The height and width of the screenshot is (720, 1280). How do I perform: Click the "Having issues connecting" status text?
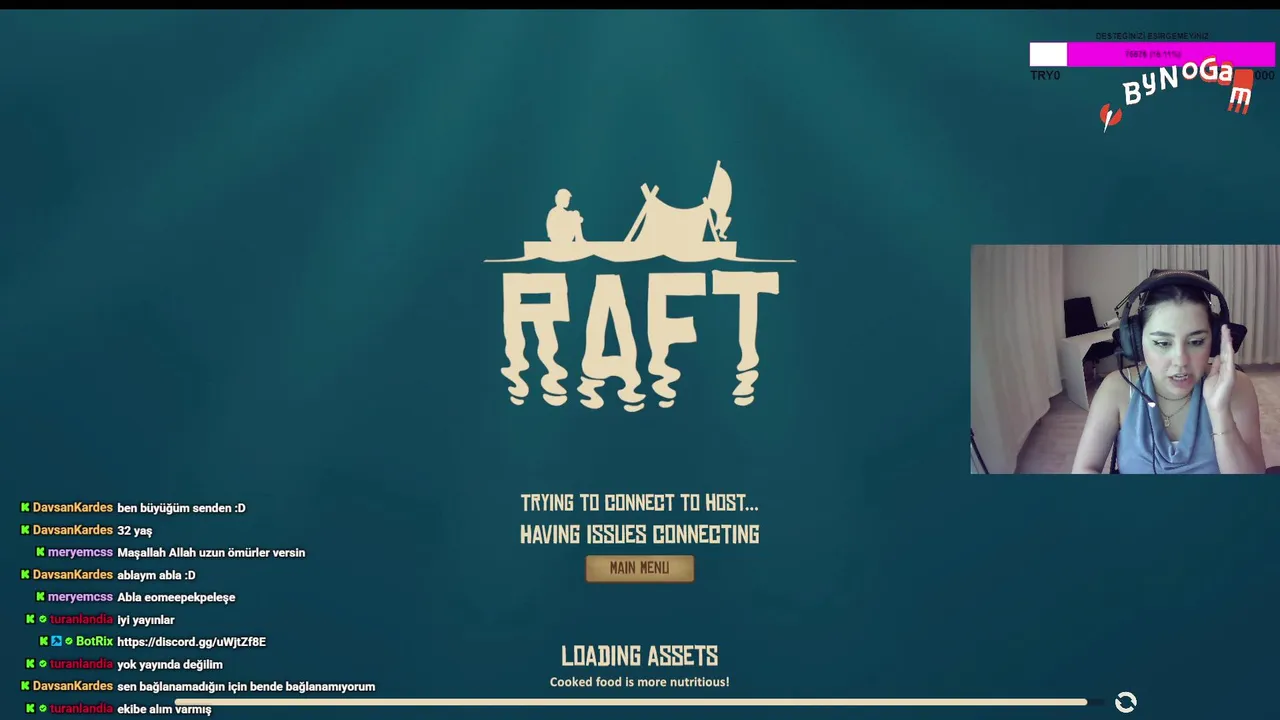(639, 535)
